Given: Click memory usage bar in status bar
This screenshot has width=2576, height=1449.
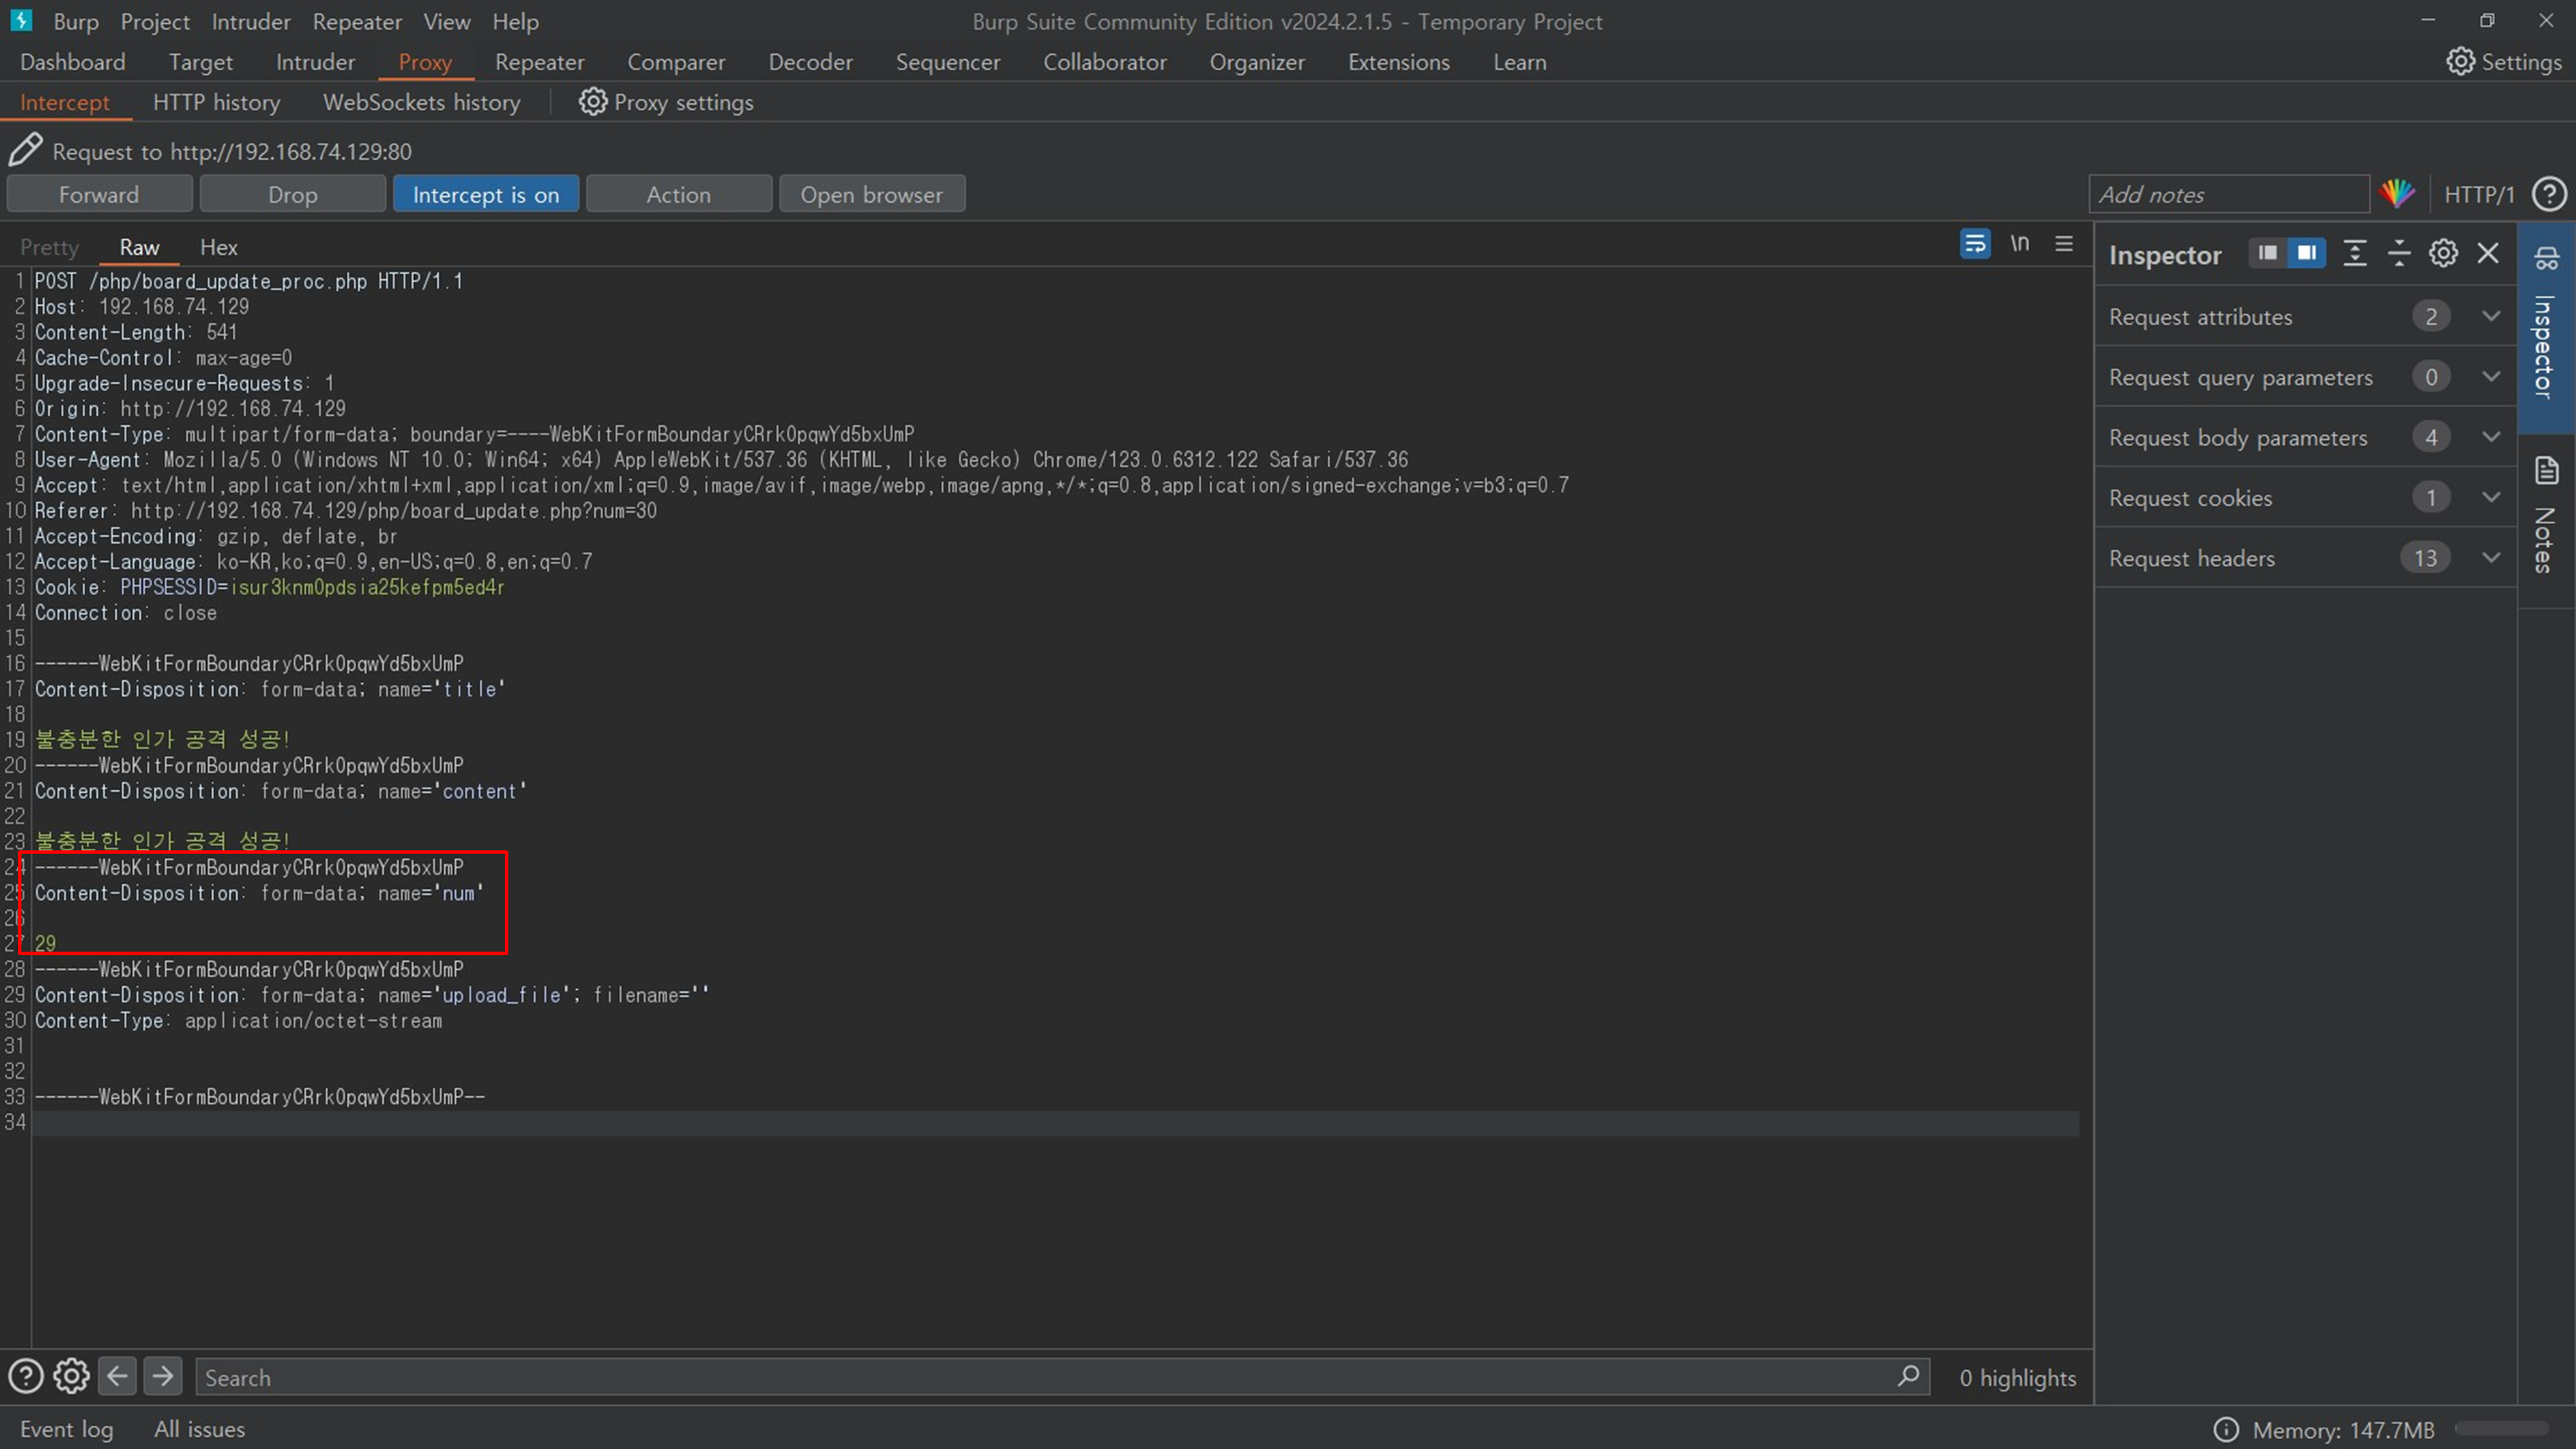Looking at the screenshot, I should pos(2502,1429).
